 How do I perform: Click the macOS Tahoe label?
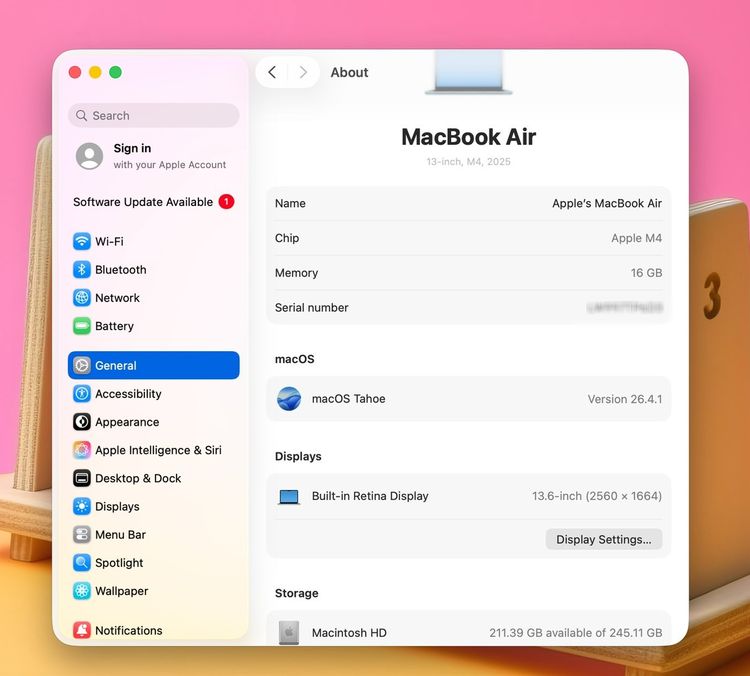pos(348,399)
